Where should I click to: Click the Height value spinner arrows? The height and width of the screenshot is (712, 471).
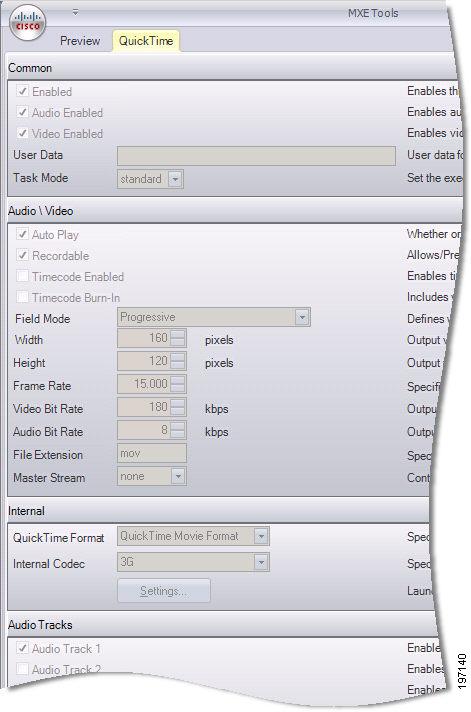coord(178,361)
